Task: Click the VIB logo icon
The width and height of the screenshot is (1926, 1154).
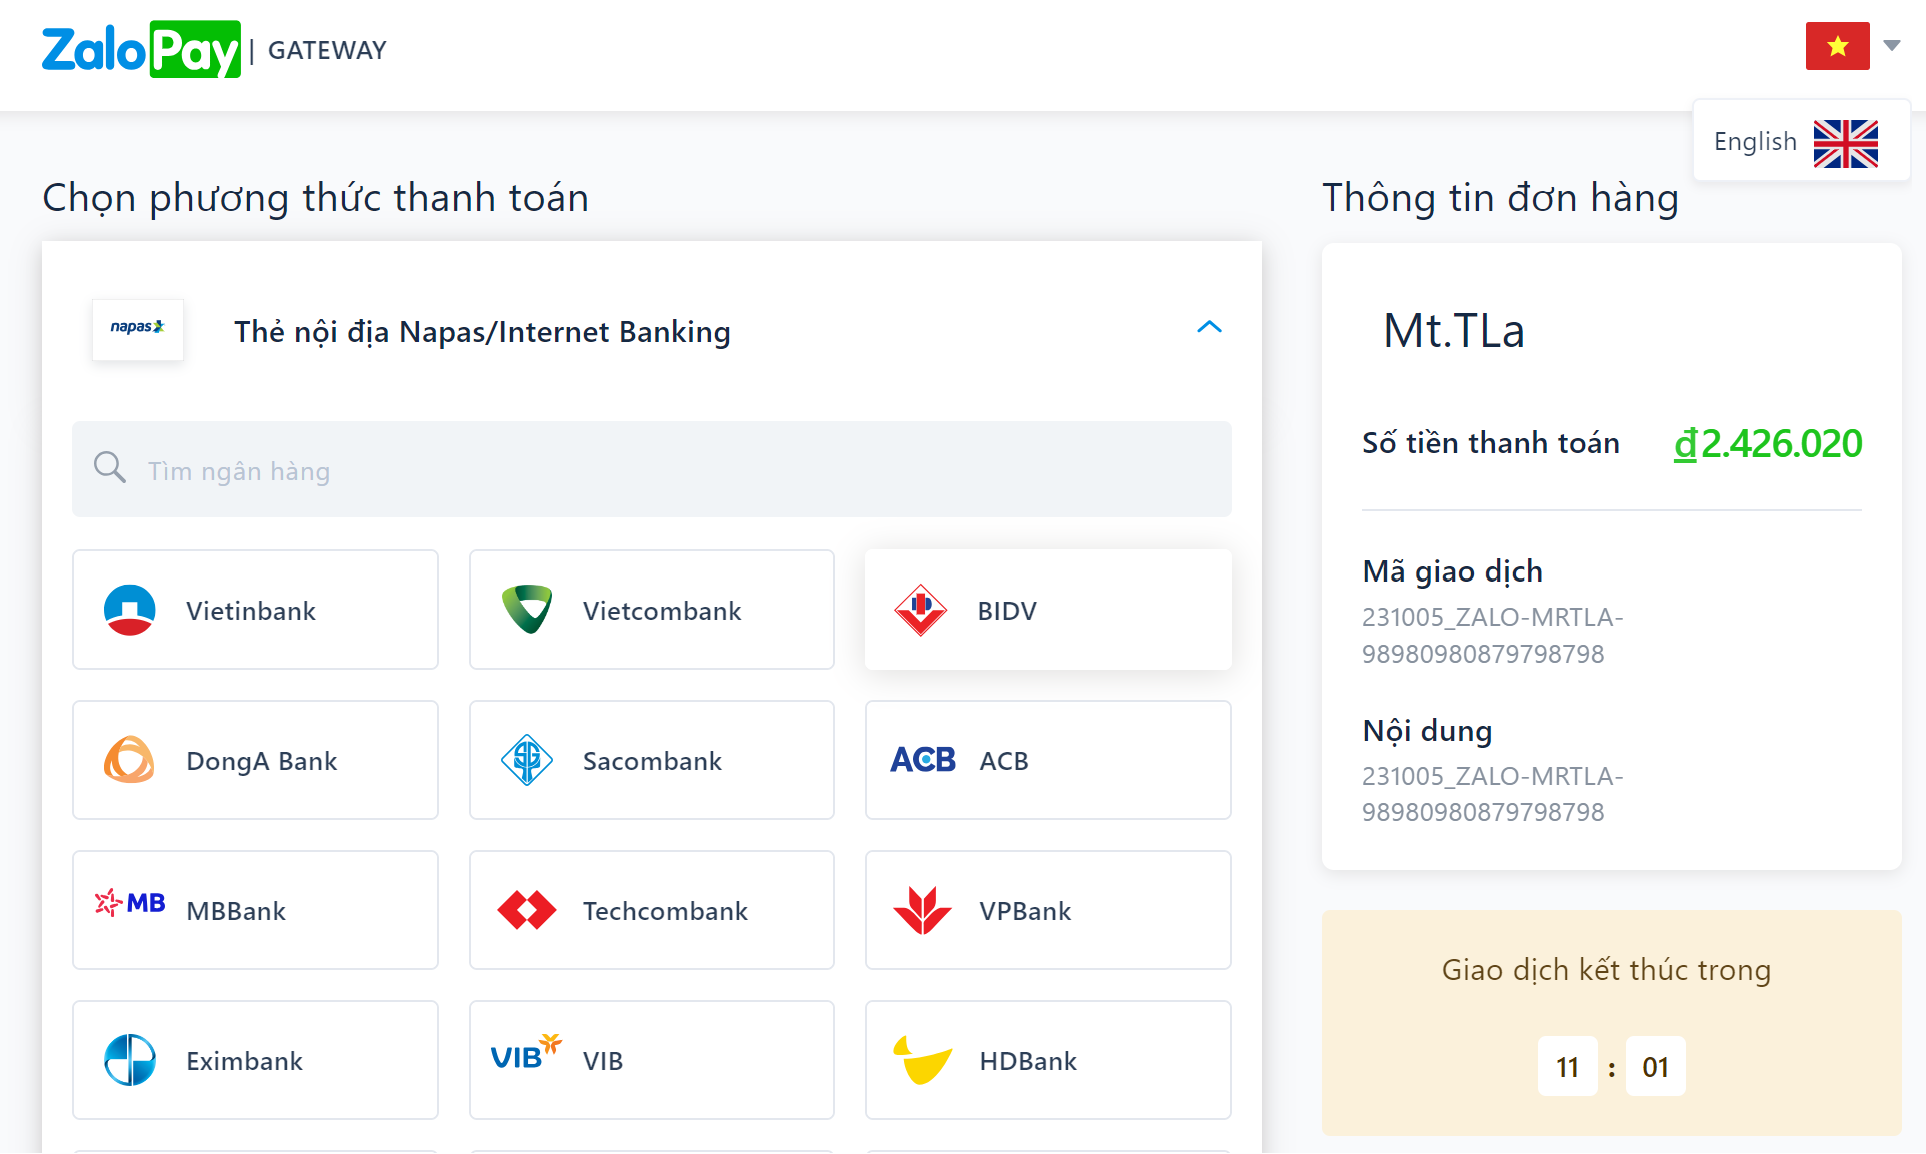Action: [526, 1052]
